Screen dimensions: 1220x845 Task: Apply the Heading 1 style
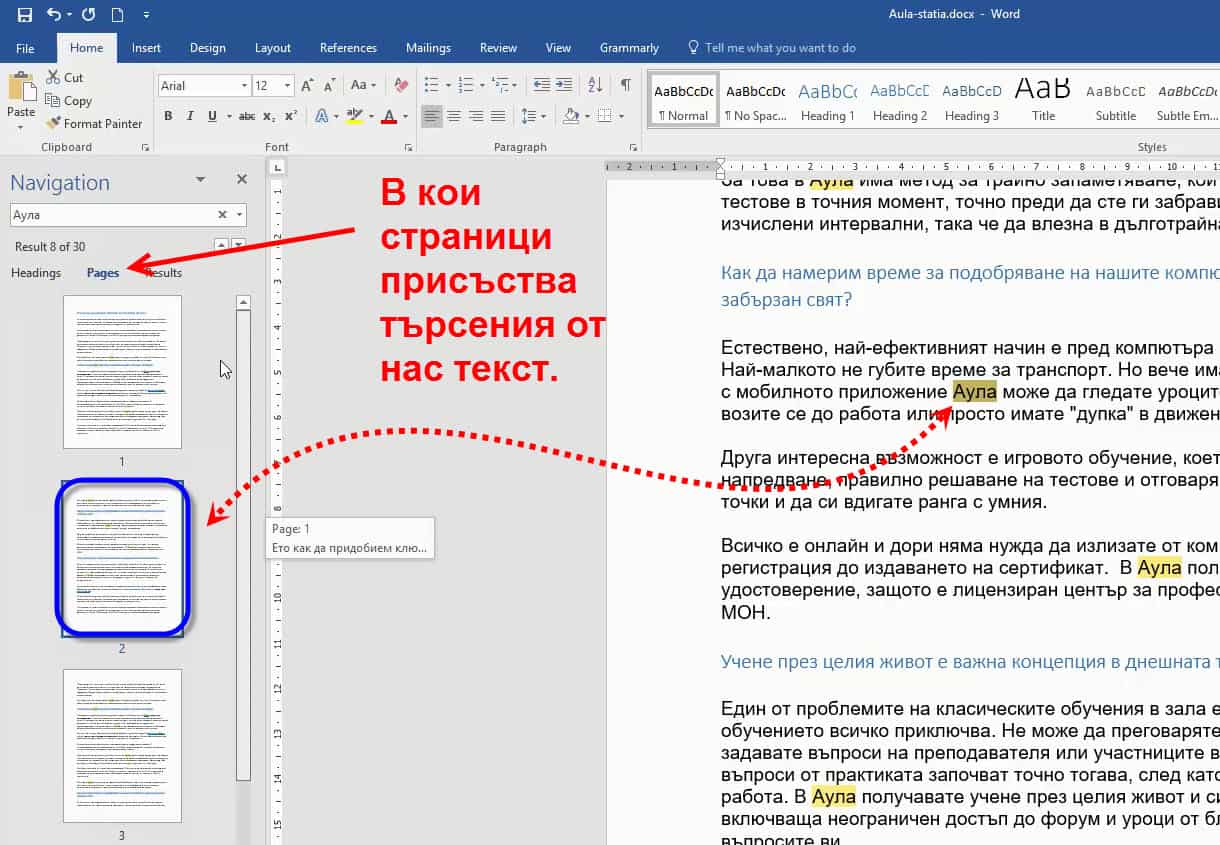coord(827,99)
